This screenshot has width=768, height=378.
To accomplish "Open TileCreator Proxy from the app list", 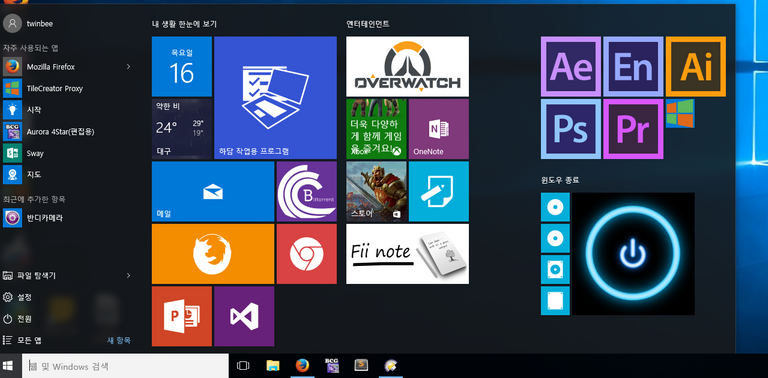I will click(x=69, y=88).
